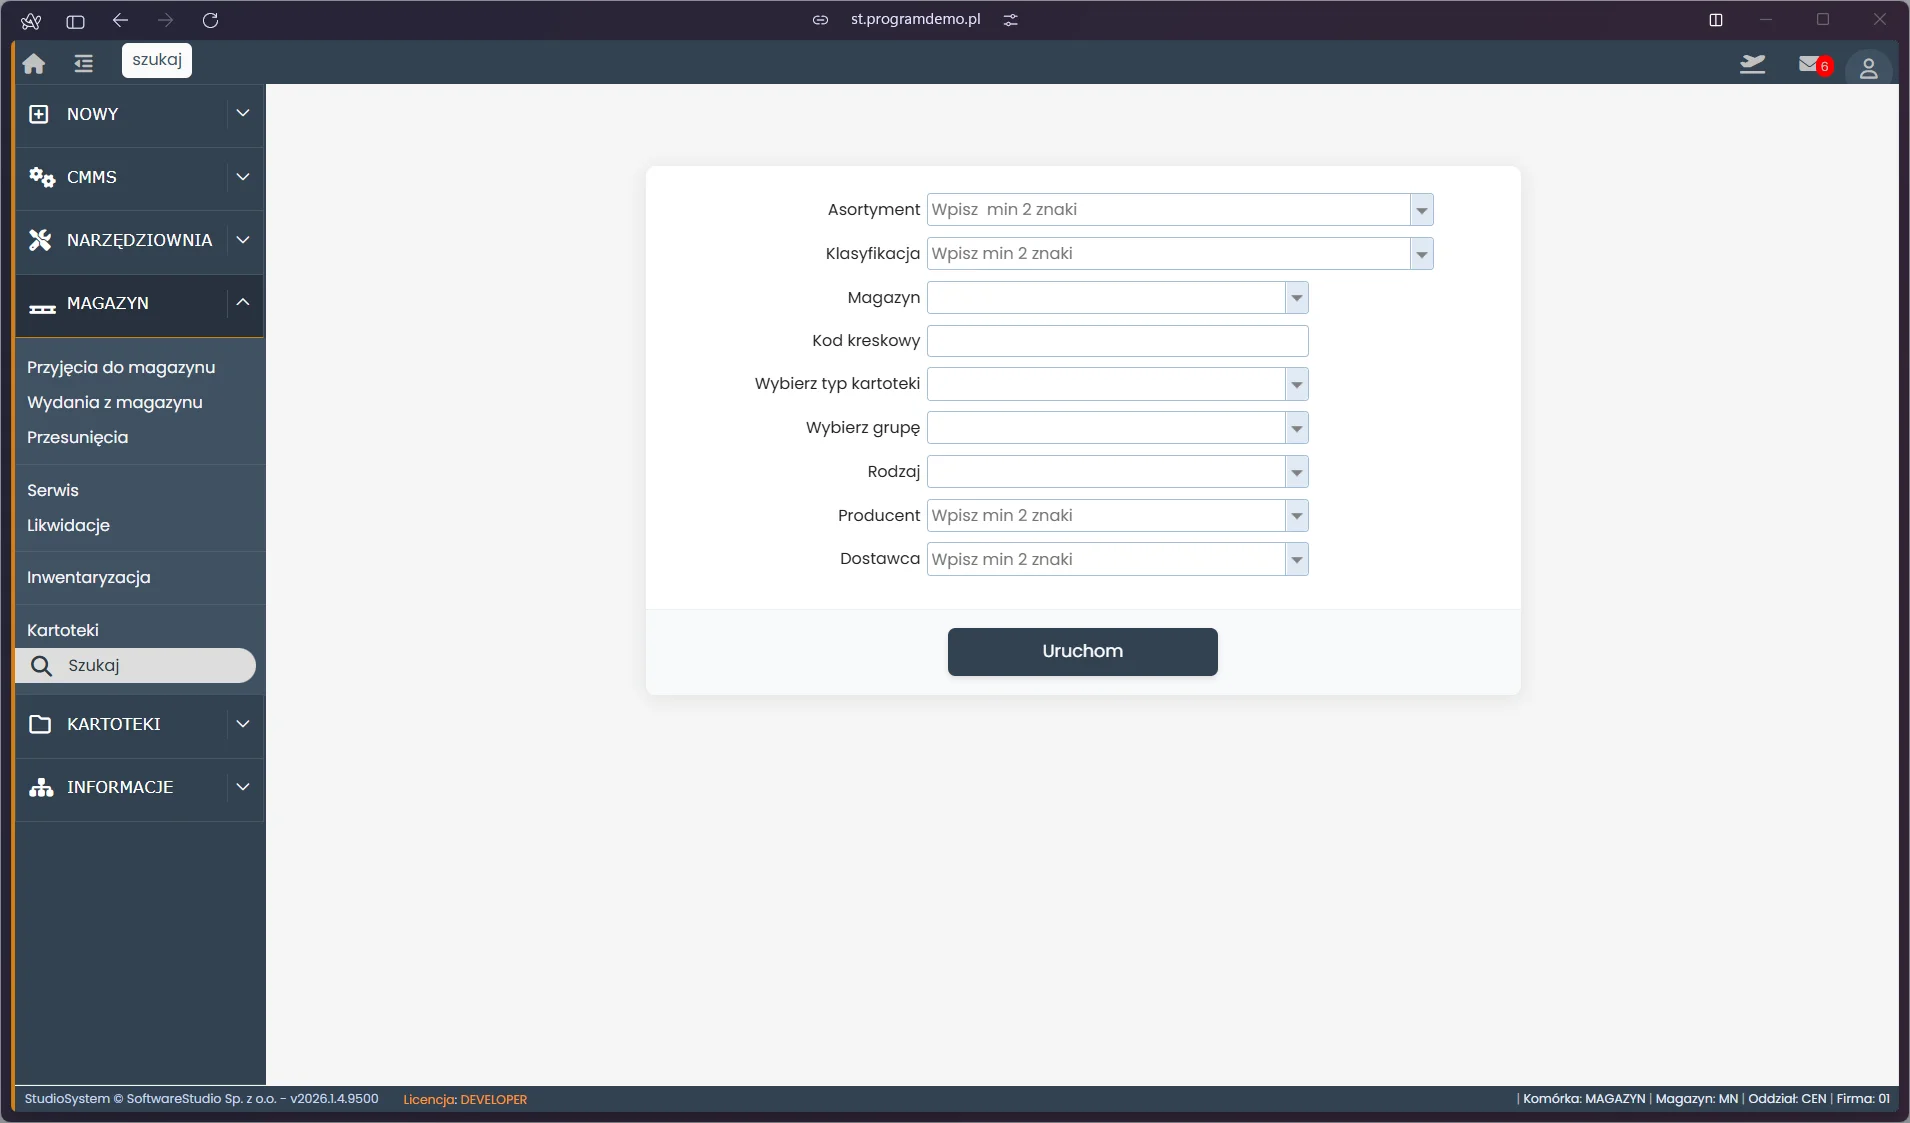Open the Magazyn dropdown arrow
The image size is (1910, 1123).
pyautogui.click(x=1296, y=298)
